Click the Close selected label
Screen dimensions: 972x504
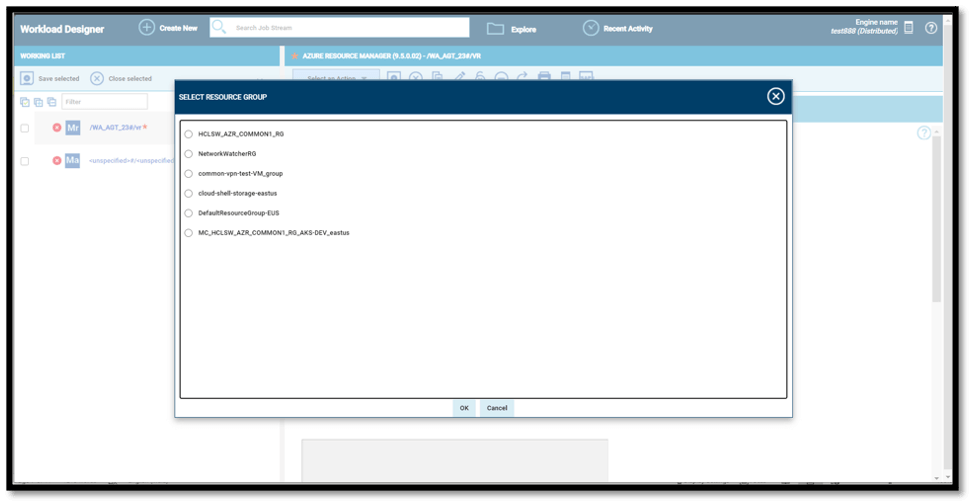pyautogui.click(x=130, y=79)
